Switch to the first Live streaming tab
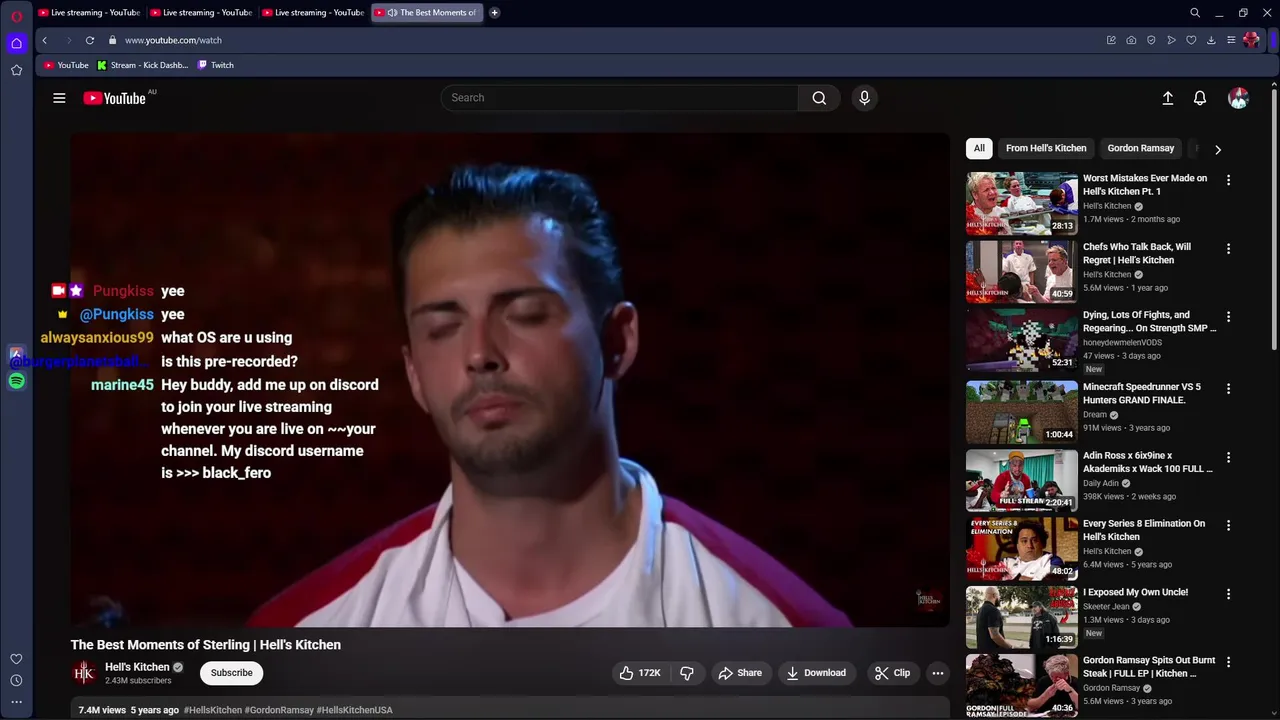 pyautogui.click(x=89, y=13)
